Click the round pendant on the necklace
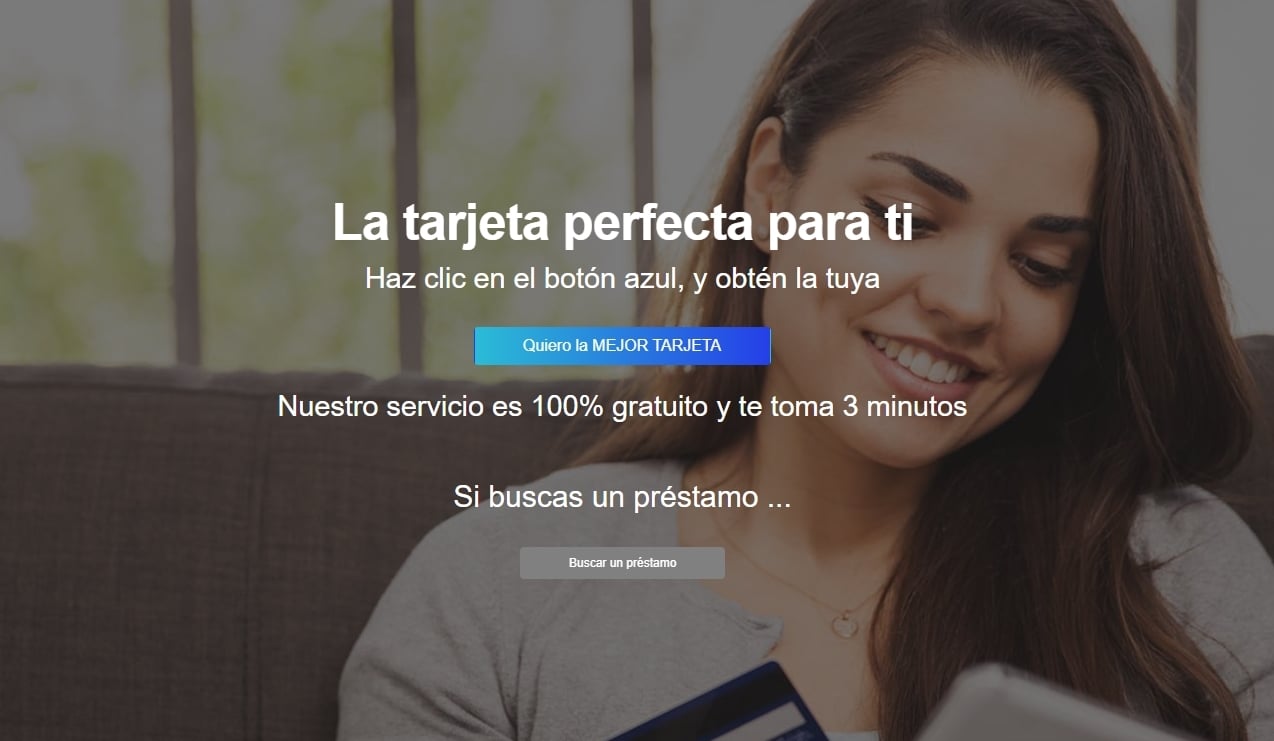The width and height of the screenshot is (1274, 741). coord(847,622)
